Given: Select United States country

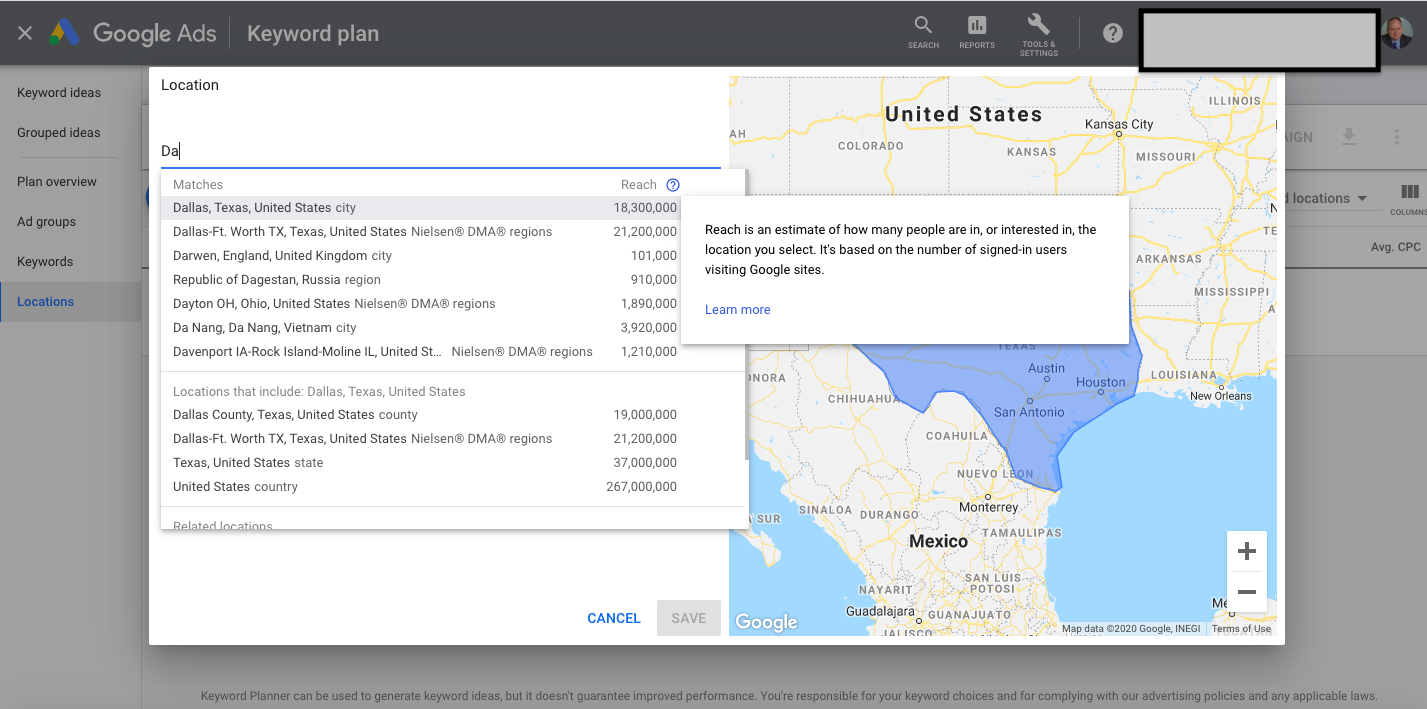Looking at the screenshot, I should click(452, 487).
